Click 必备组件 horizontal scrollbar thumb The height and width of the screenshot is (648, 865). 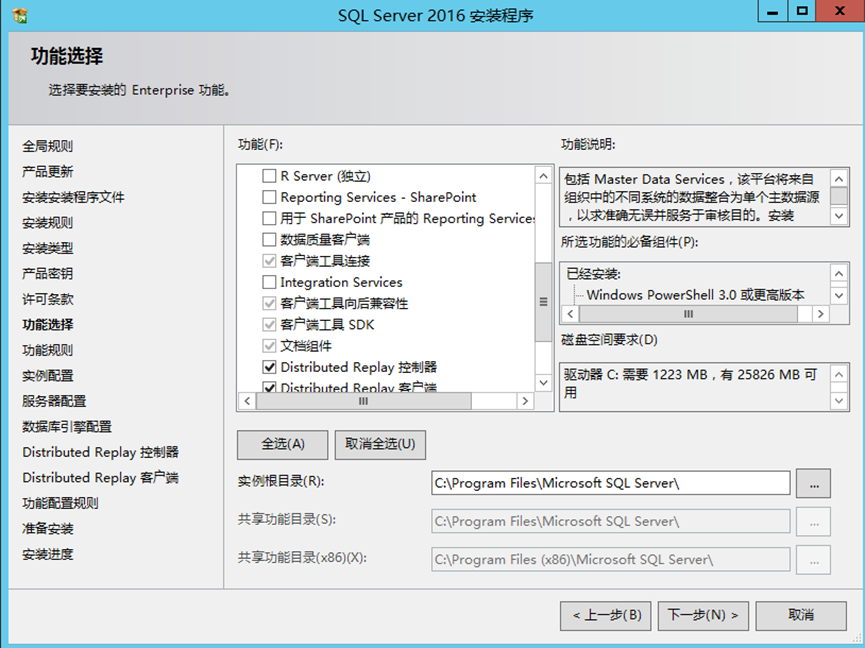[688, 314]
